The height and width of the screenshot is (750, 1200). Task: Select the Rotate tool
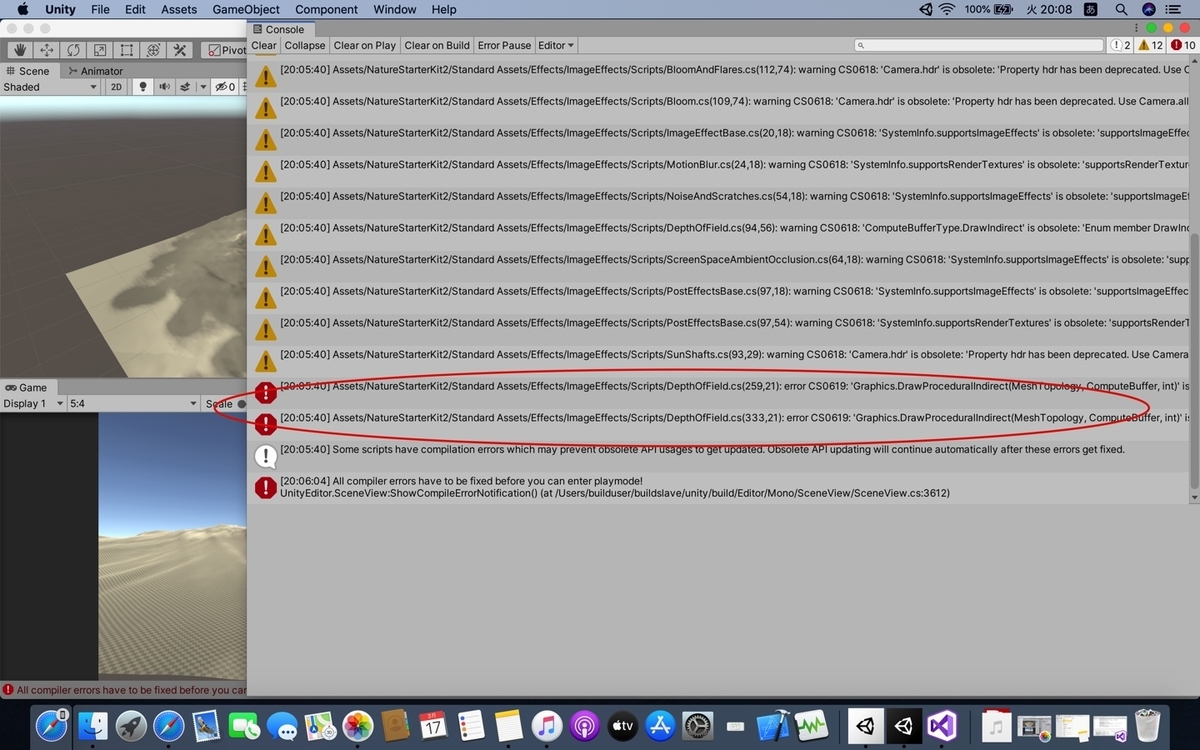pos(73,50)
